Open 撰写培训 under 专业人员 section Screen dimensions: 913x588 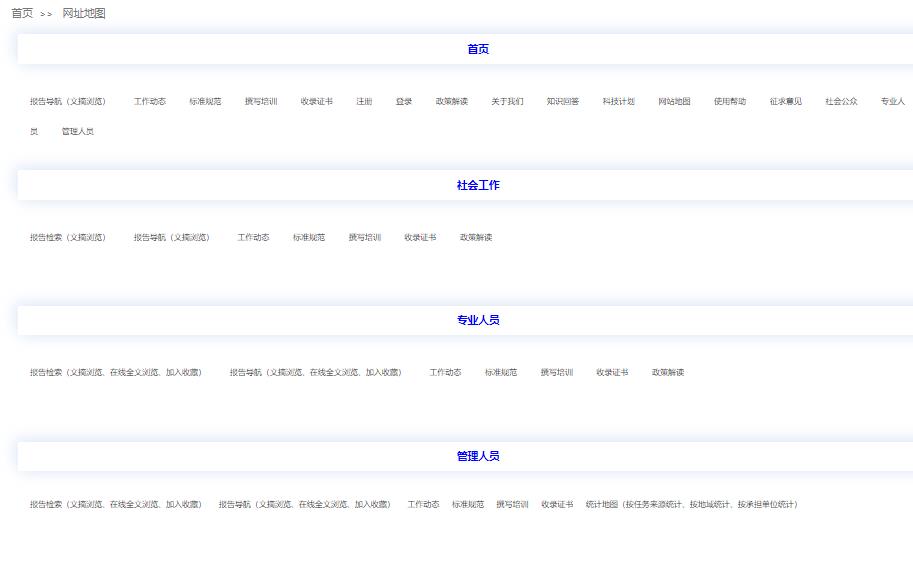pyautogui.click(x=557, y=373)
